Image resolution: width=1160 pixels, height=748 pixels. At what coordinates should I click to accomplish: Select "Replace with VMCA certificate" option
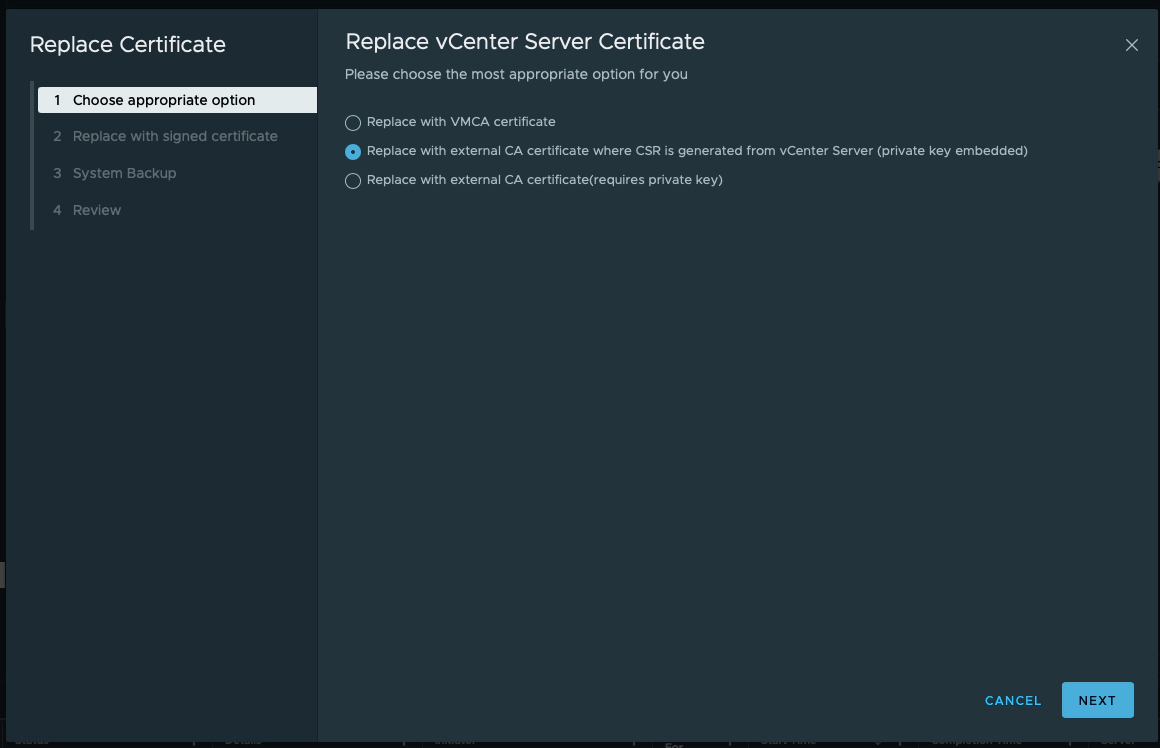pos(353,122)
